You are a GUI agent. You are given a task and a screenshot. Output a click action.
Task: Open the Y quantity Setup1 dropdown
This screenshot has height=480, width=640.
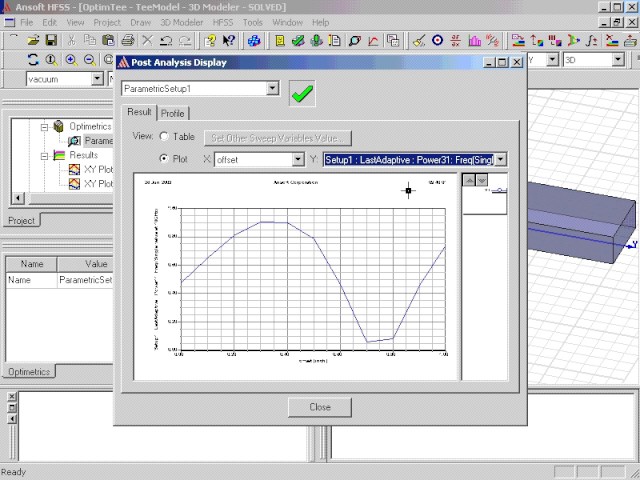[x=501, y=159]
